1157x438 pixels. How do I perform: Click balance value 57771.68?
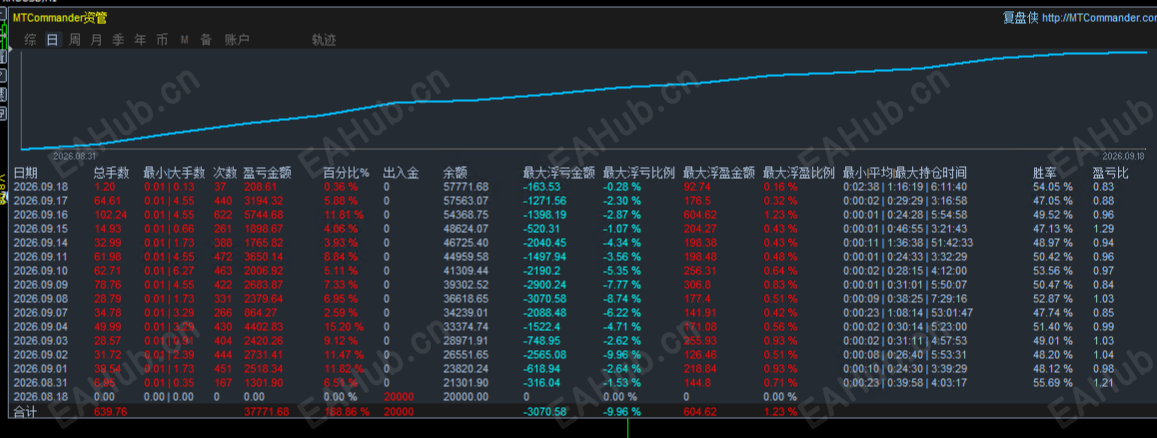coord(466,187)
